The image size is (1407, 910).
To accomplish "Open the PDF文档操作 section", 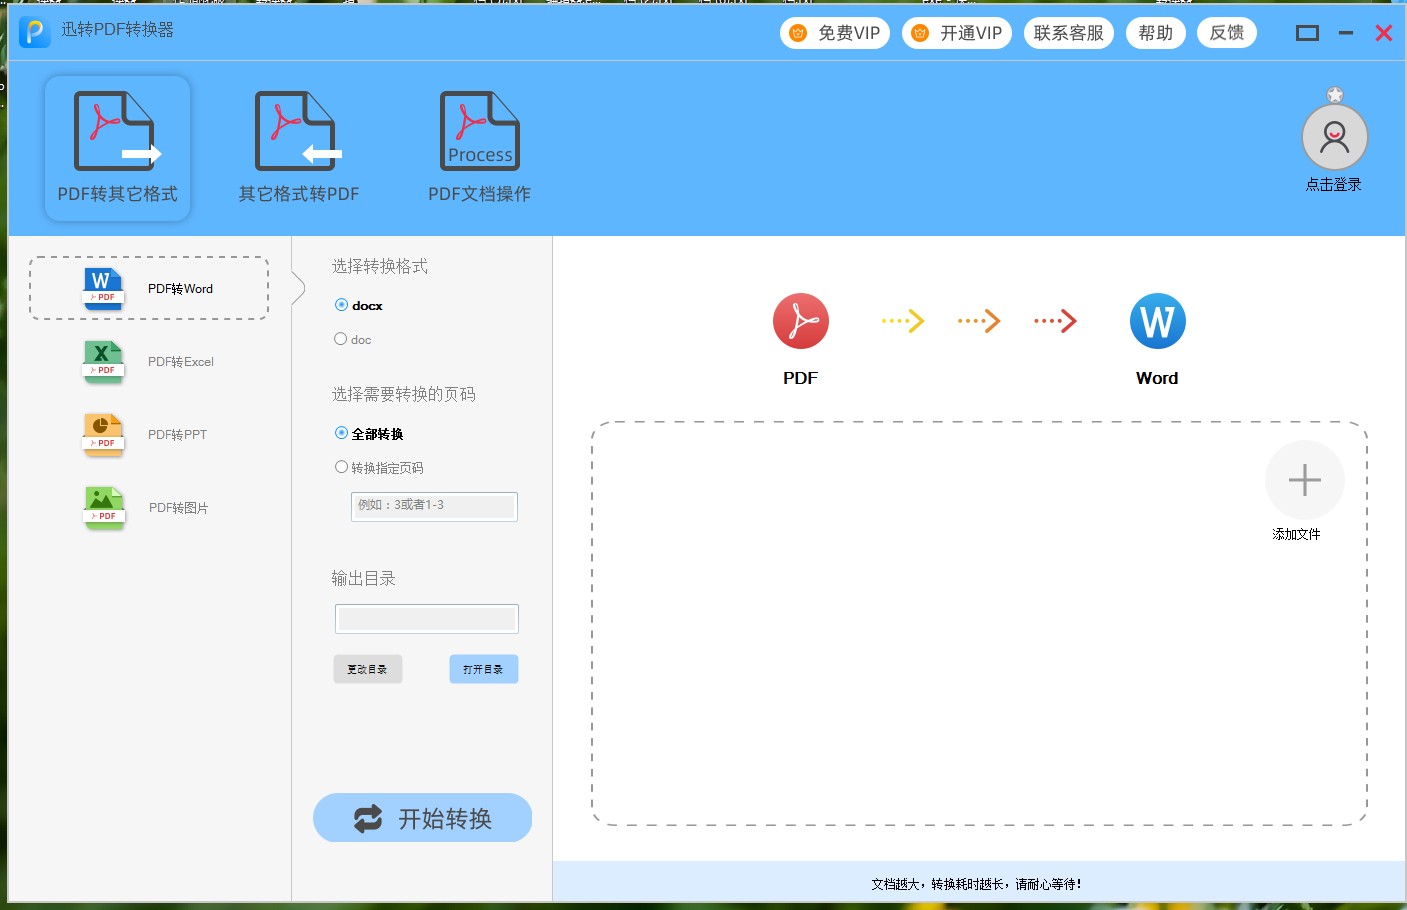I will coord(479,148).
